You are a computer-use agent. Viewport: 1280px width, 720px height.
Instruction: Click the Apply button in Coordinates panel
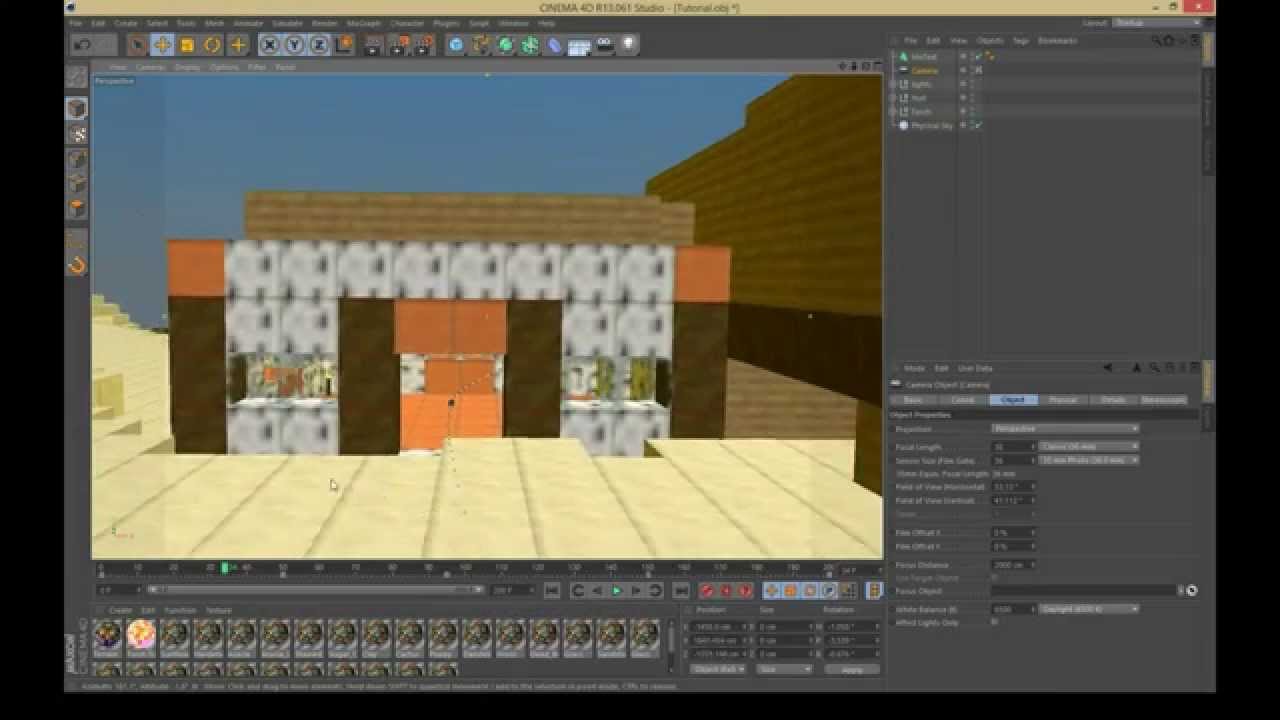point(852,669)
